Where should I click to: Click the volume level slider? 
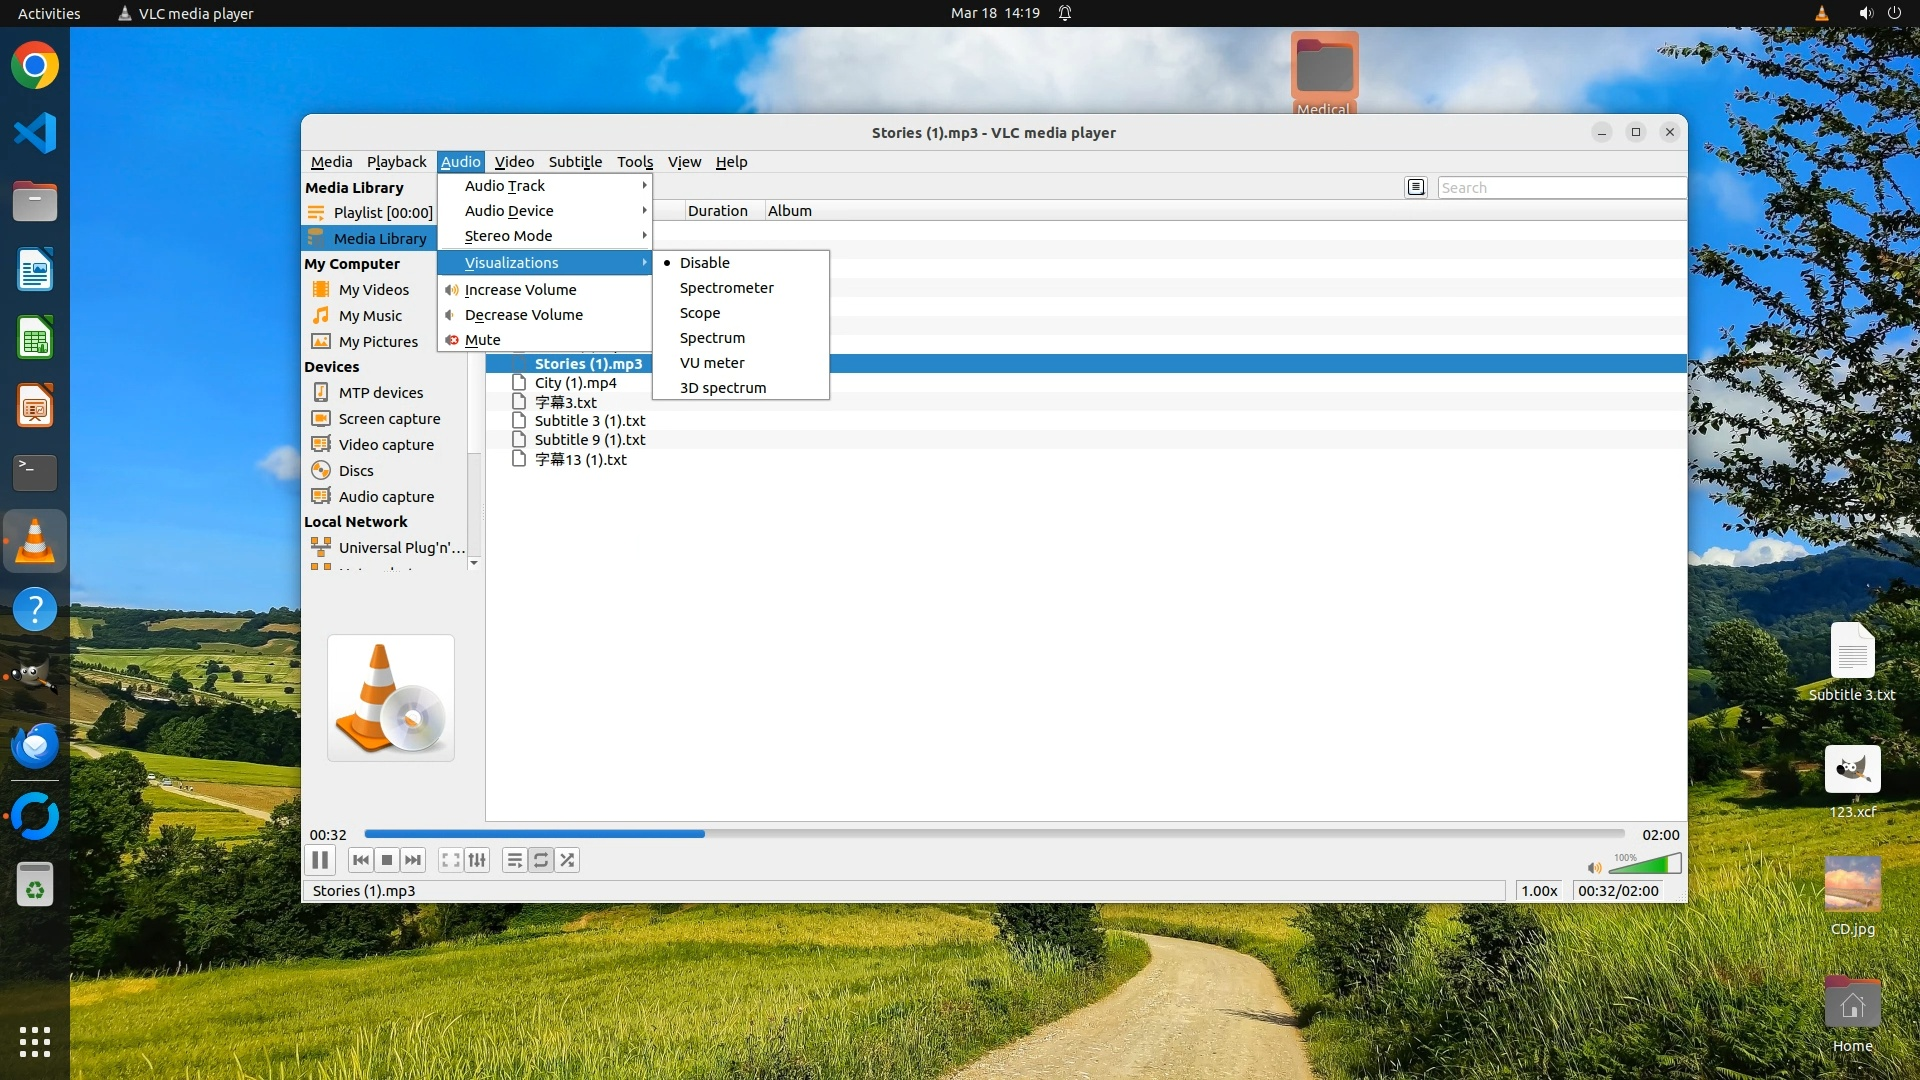pyautogui.click(x=1645, y=864)
